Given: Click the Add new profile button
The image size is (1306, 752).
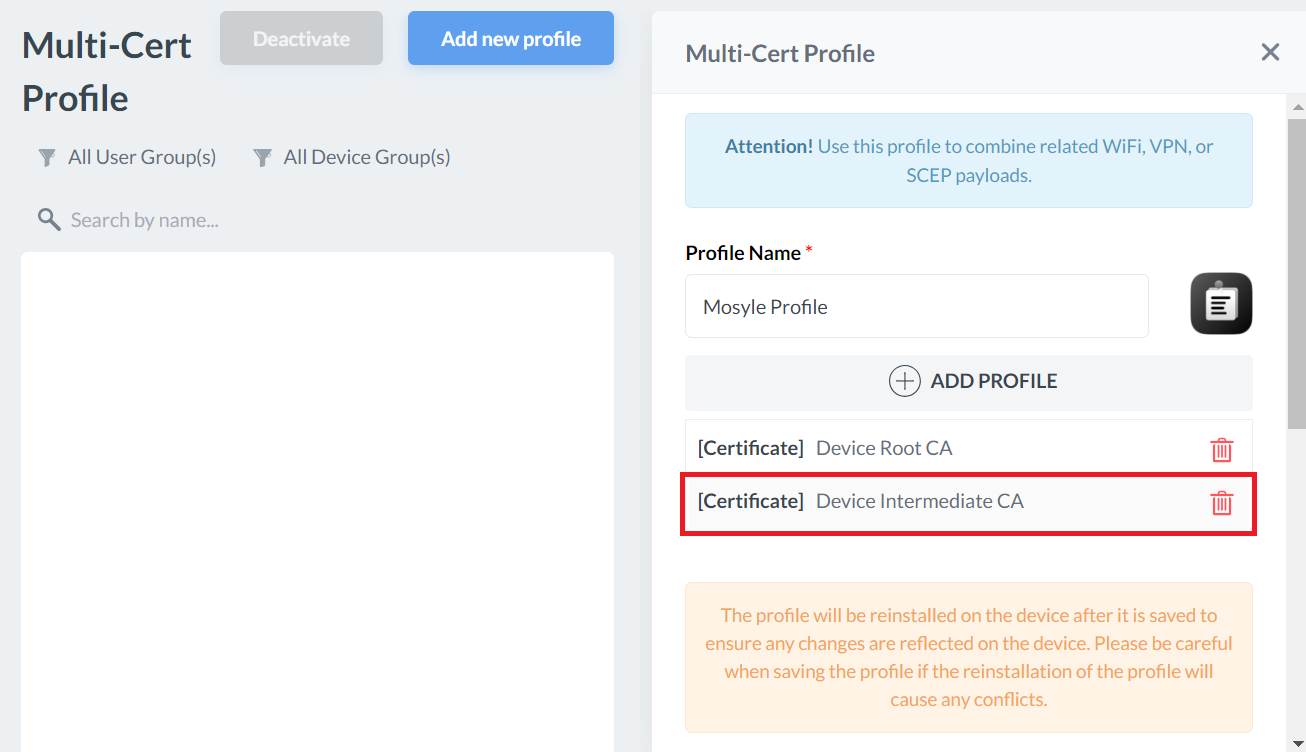Looking at the screenshot, I should click(510, 39).
